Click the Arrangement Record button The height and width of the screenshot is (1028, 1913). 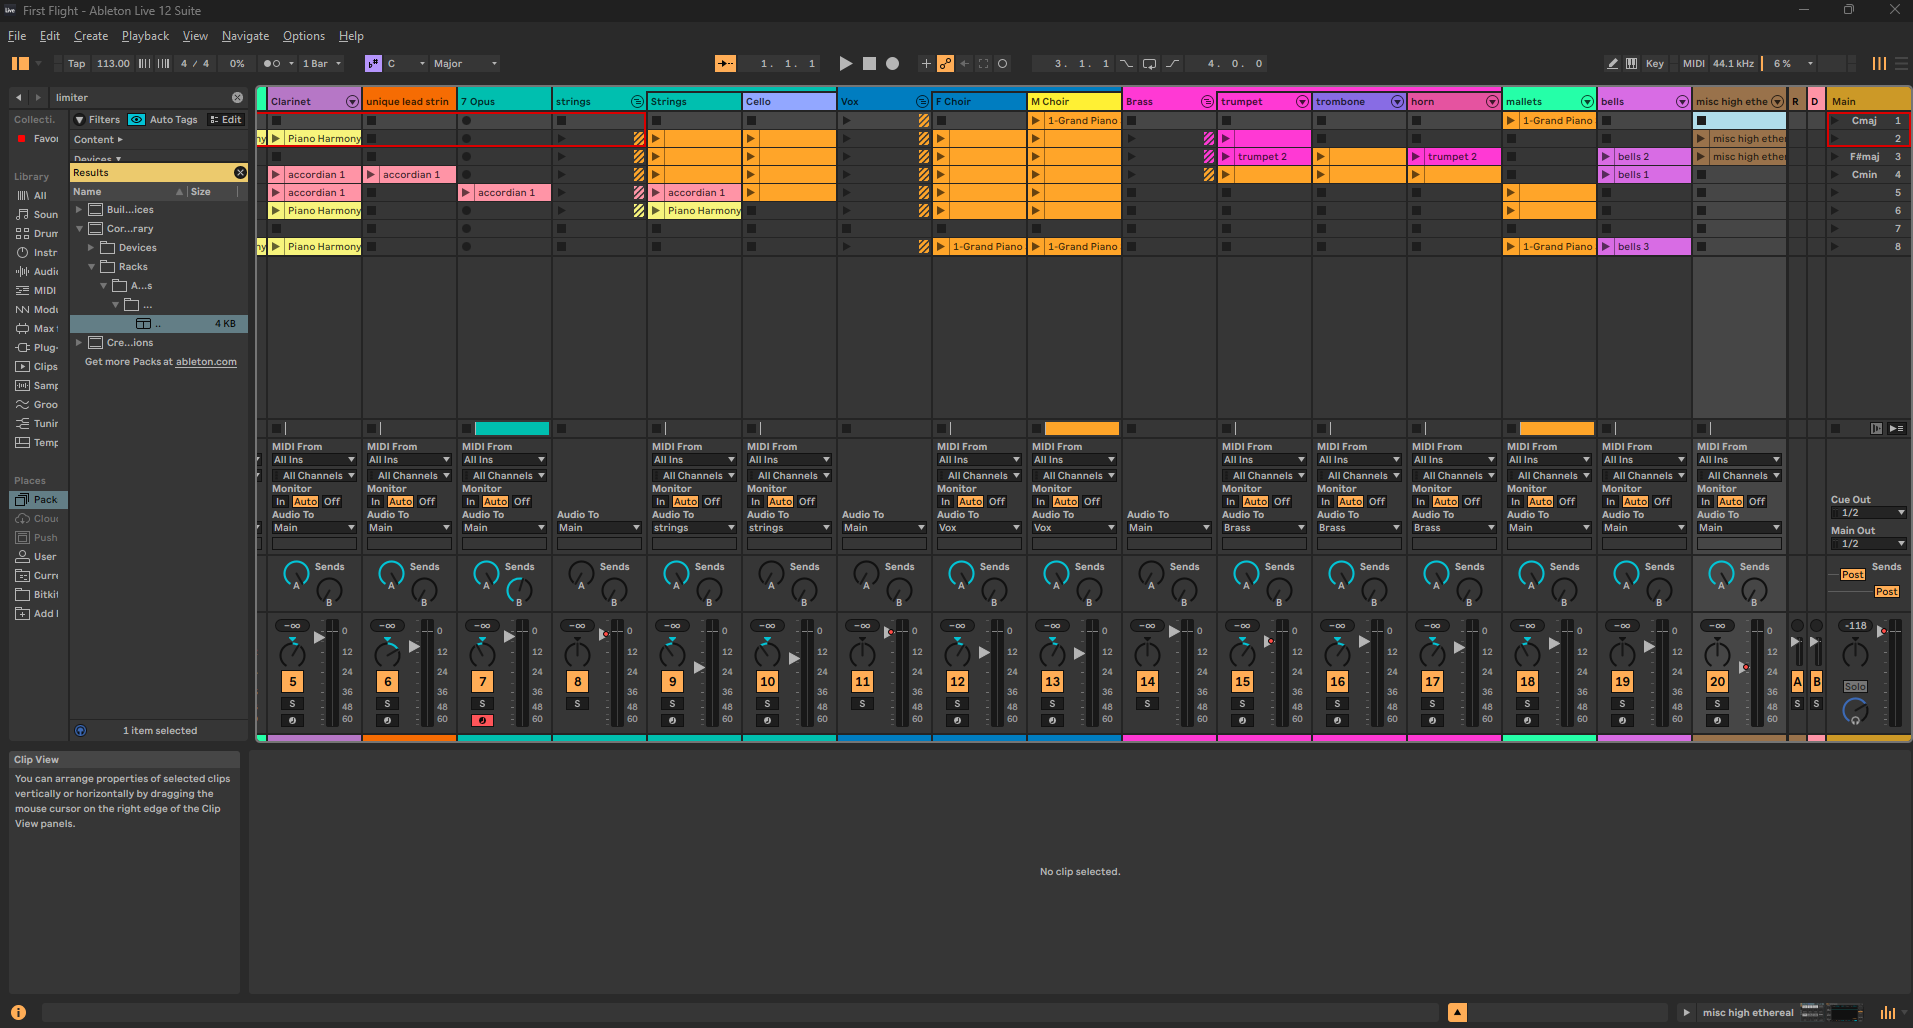click(892, 64)
